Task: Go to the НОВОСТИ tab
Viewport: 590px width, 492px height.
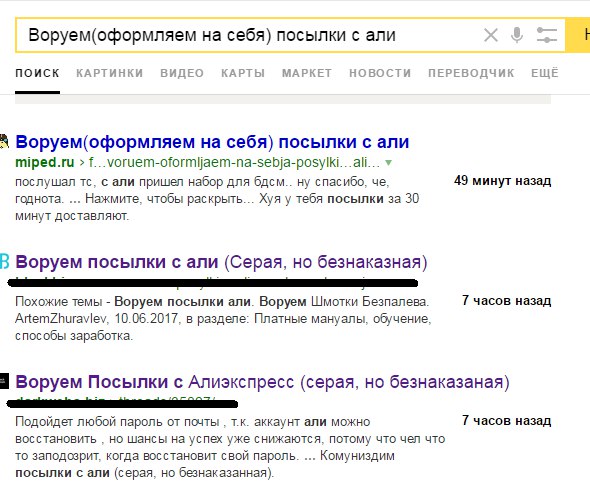Action: [380, 73]
